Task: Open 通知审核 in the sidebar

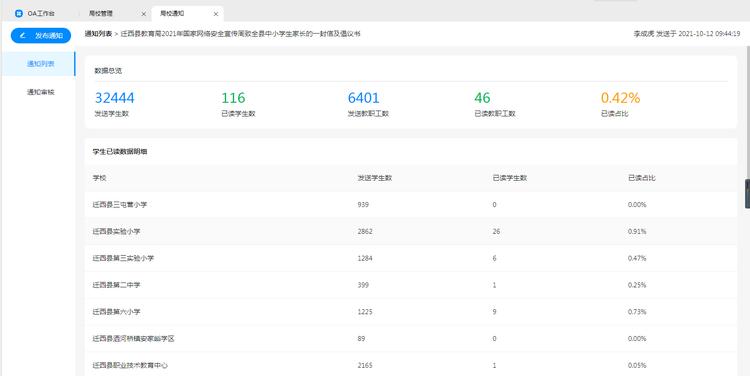Action: 41,92
